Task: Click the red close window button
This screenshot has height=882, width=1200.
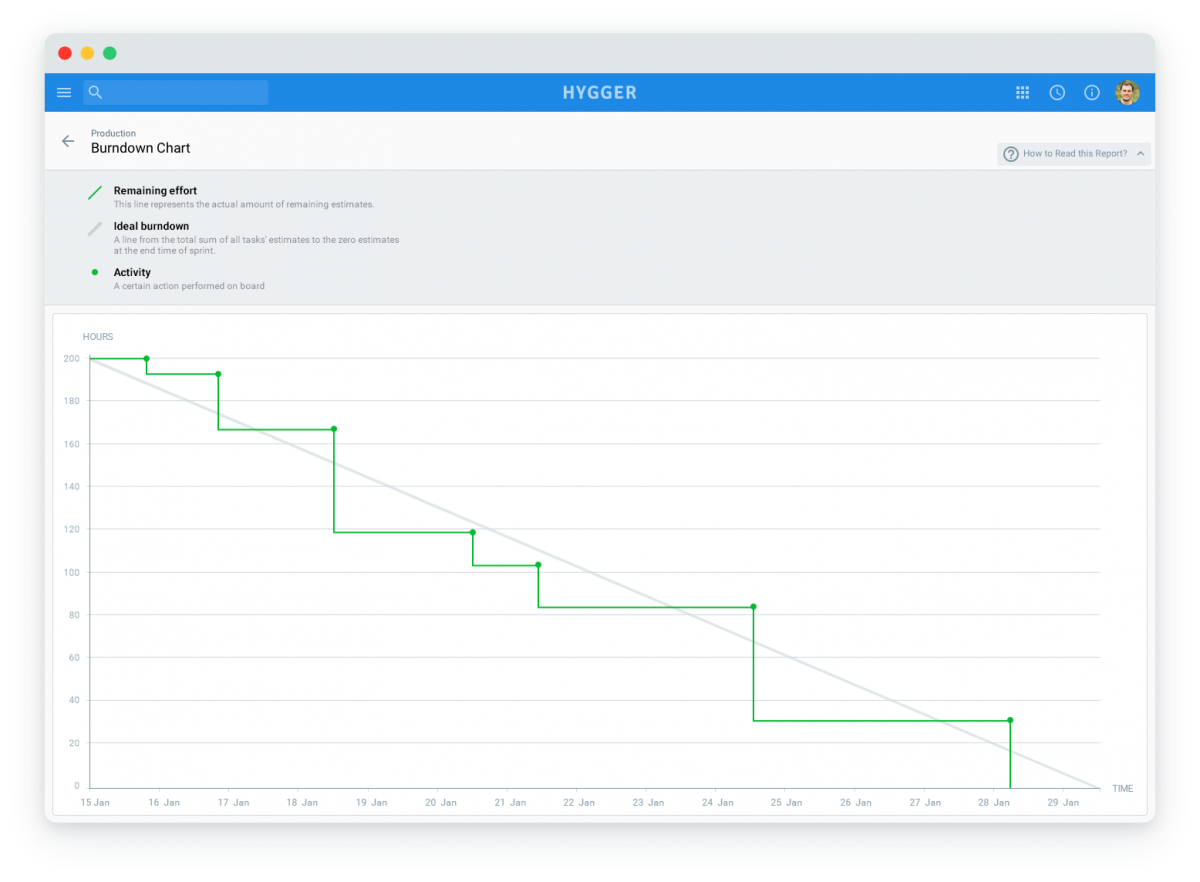Action: (65, 53)
